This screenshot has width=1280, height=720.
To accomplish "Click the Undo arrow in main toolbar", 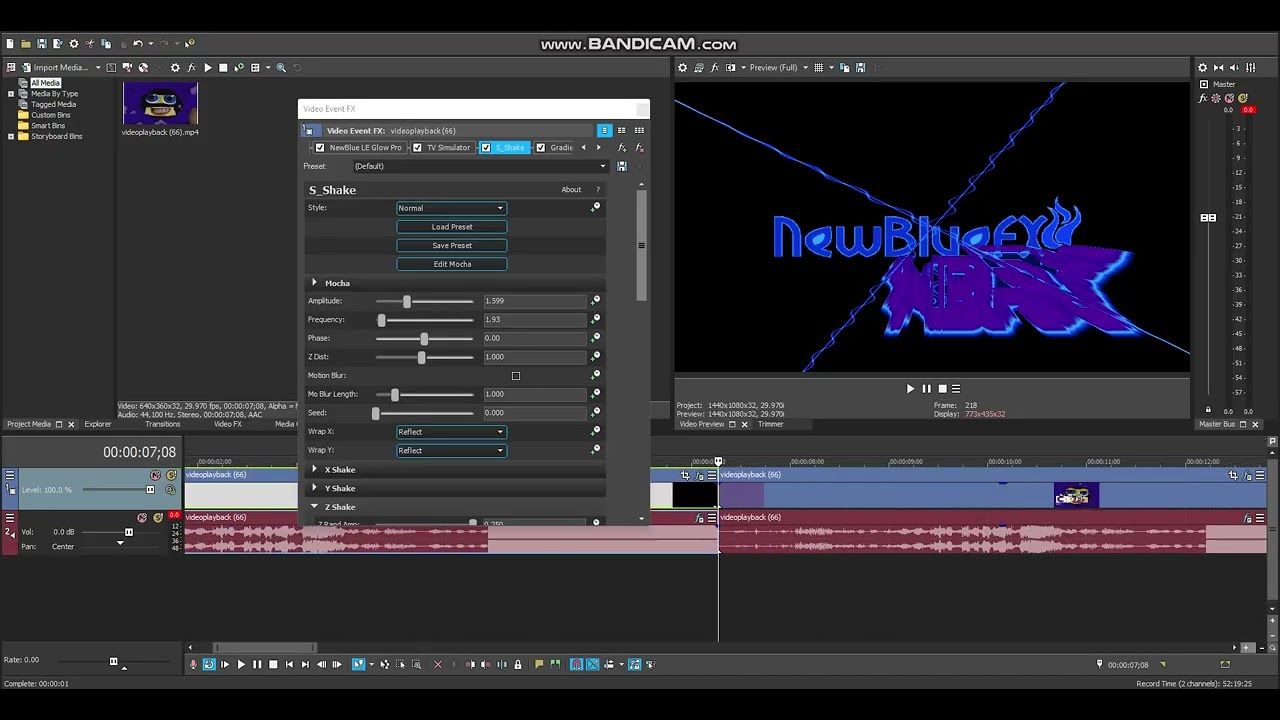I will (x=138, y=44).
